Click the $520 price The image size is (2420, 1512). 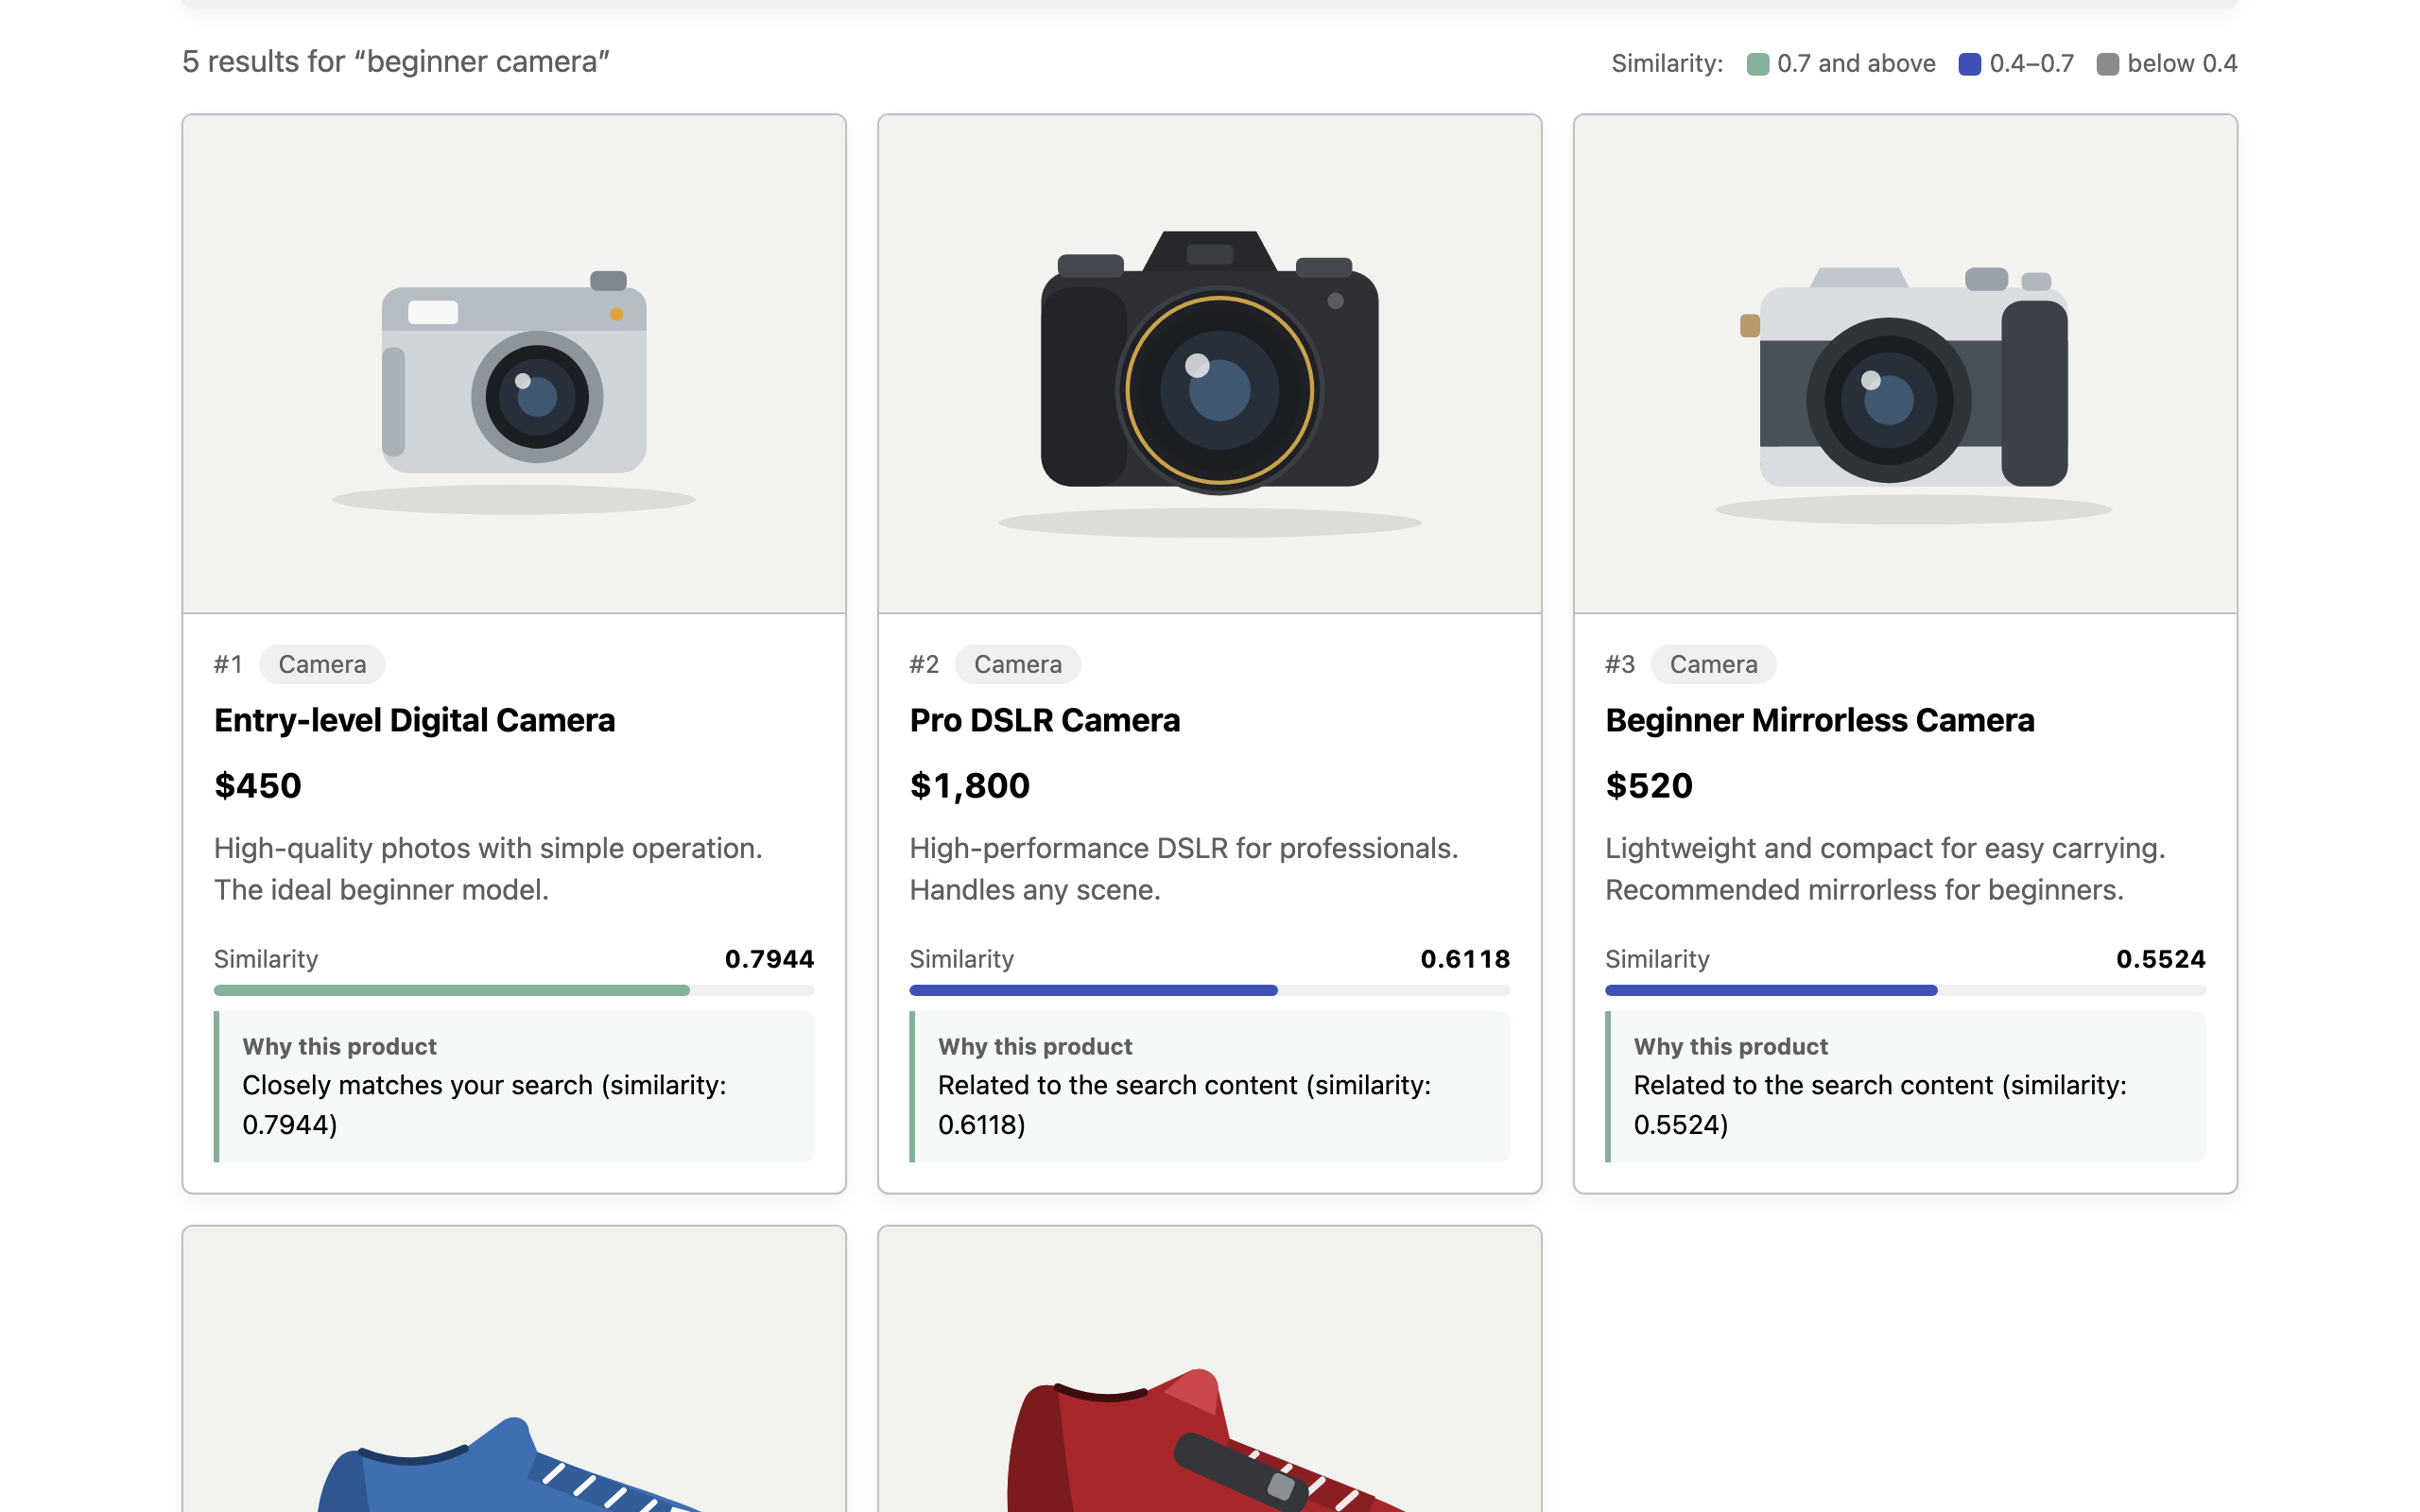[1649, 785]
